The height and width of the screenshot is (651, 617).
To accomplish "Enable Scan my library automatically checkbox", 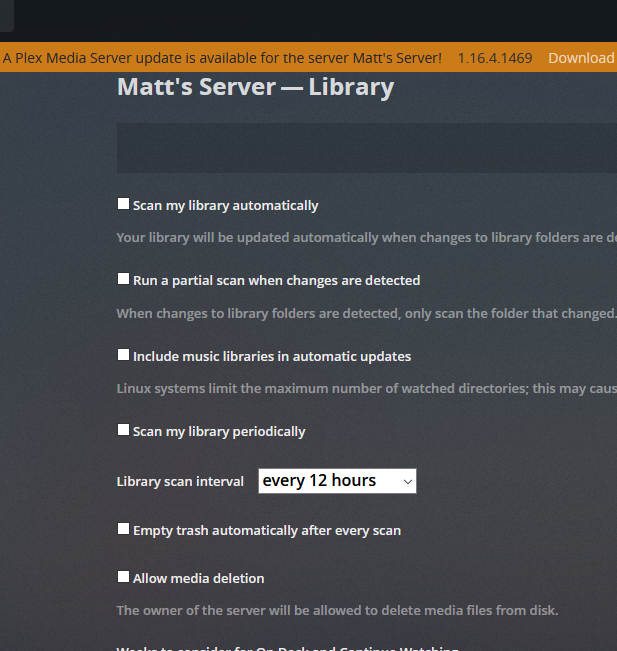I will [123, 204].
